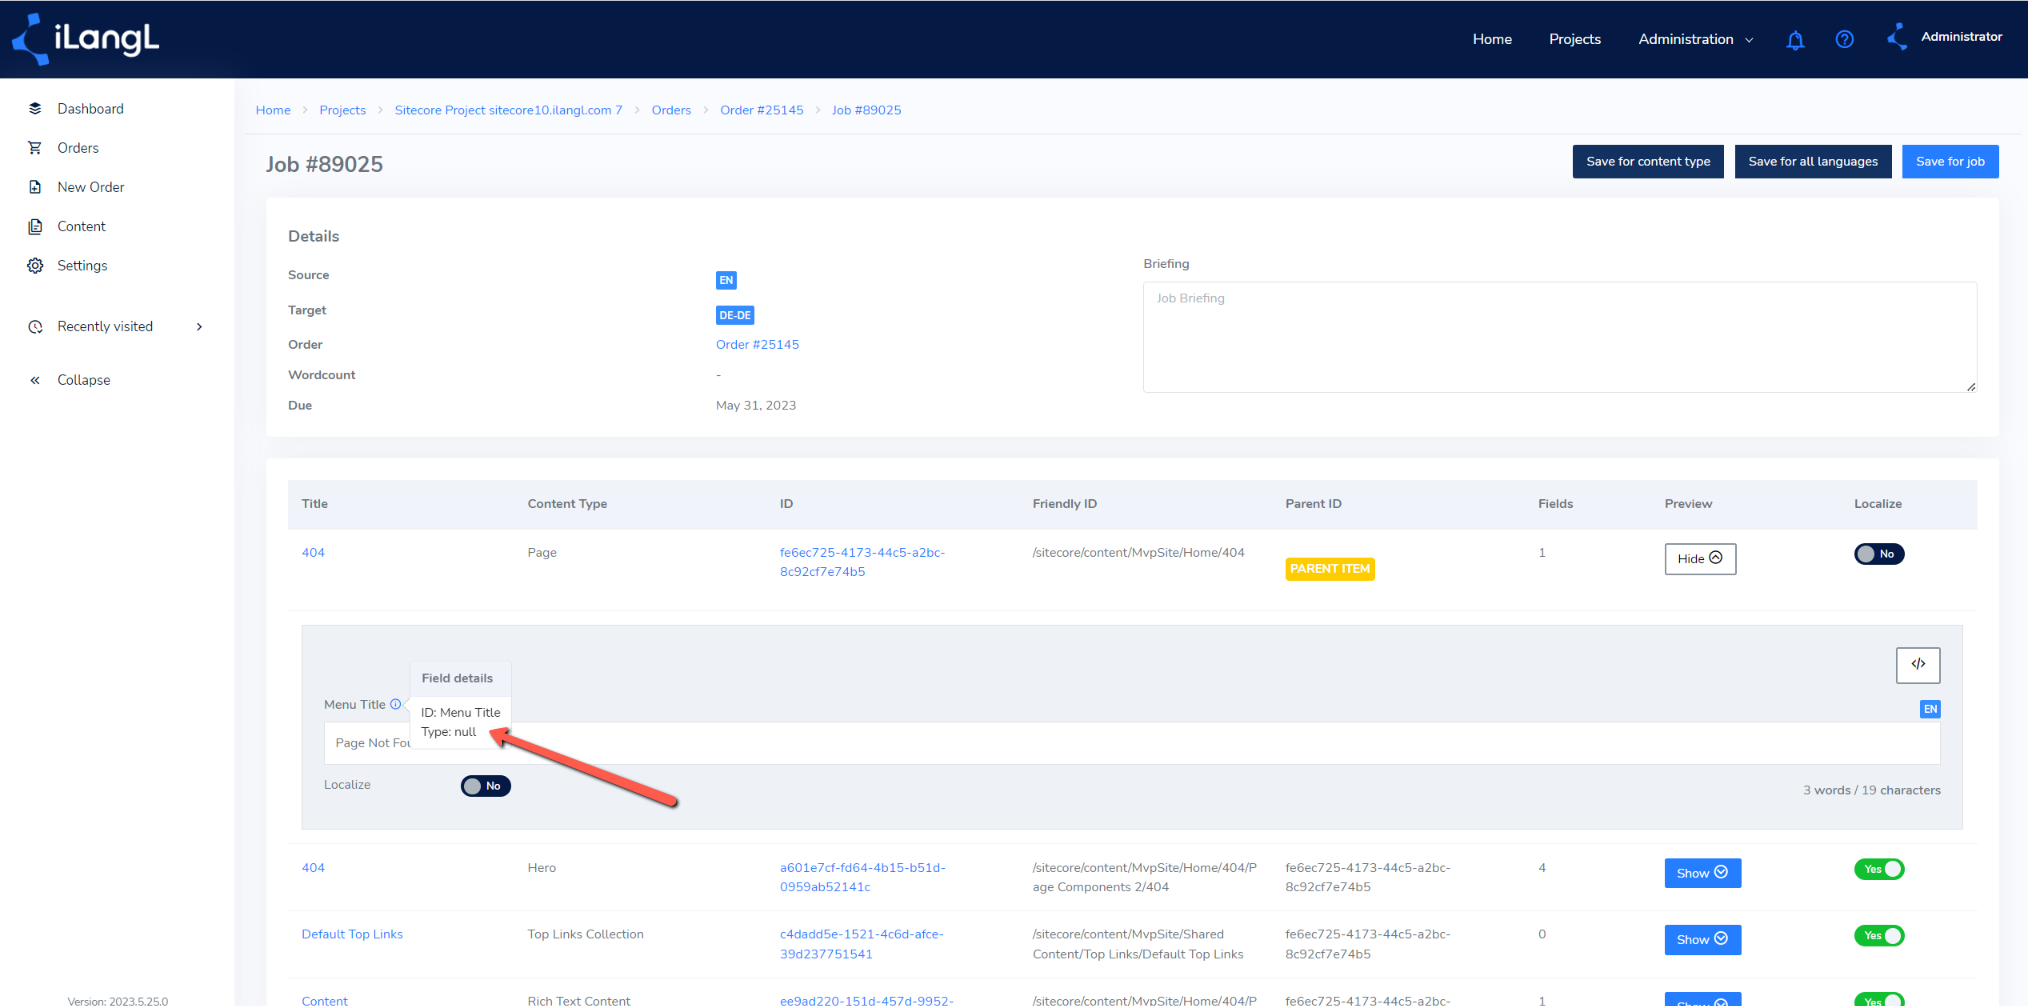
Task: Show the preview for Default Top Links
Action: pyautogui.click(x=1702, y=939)
